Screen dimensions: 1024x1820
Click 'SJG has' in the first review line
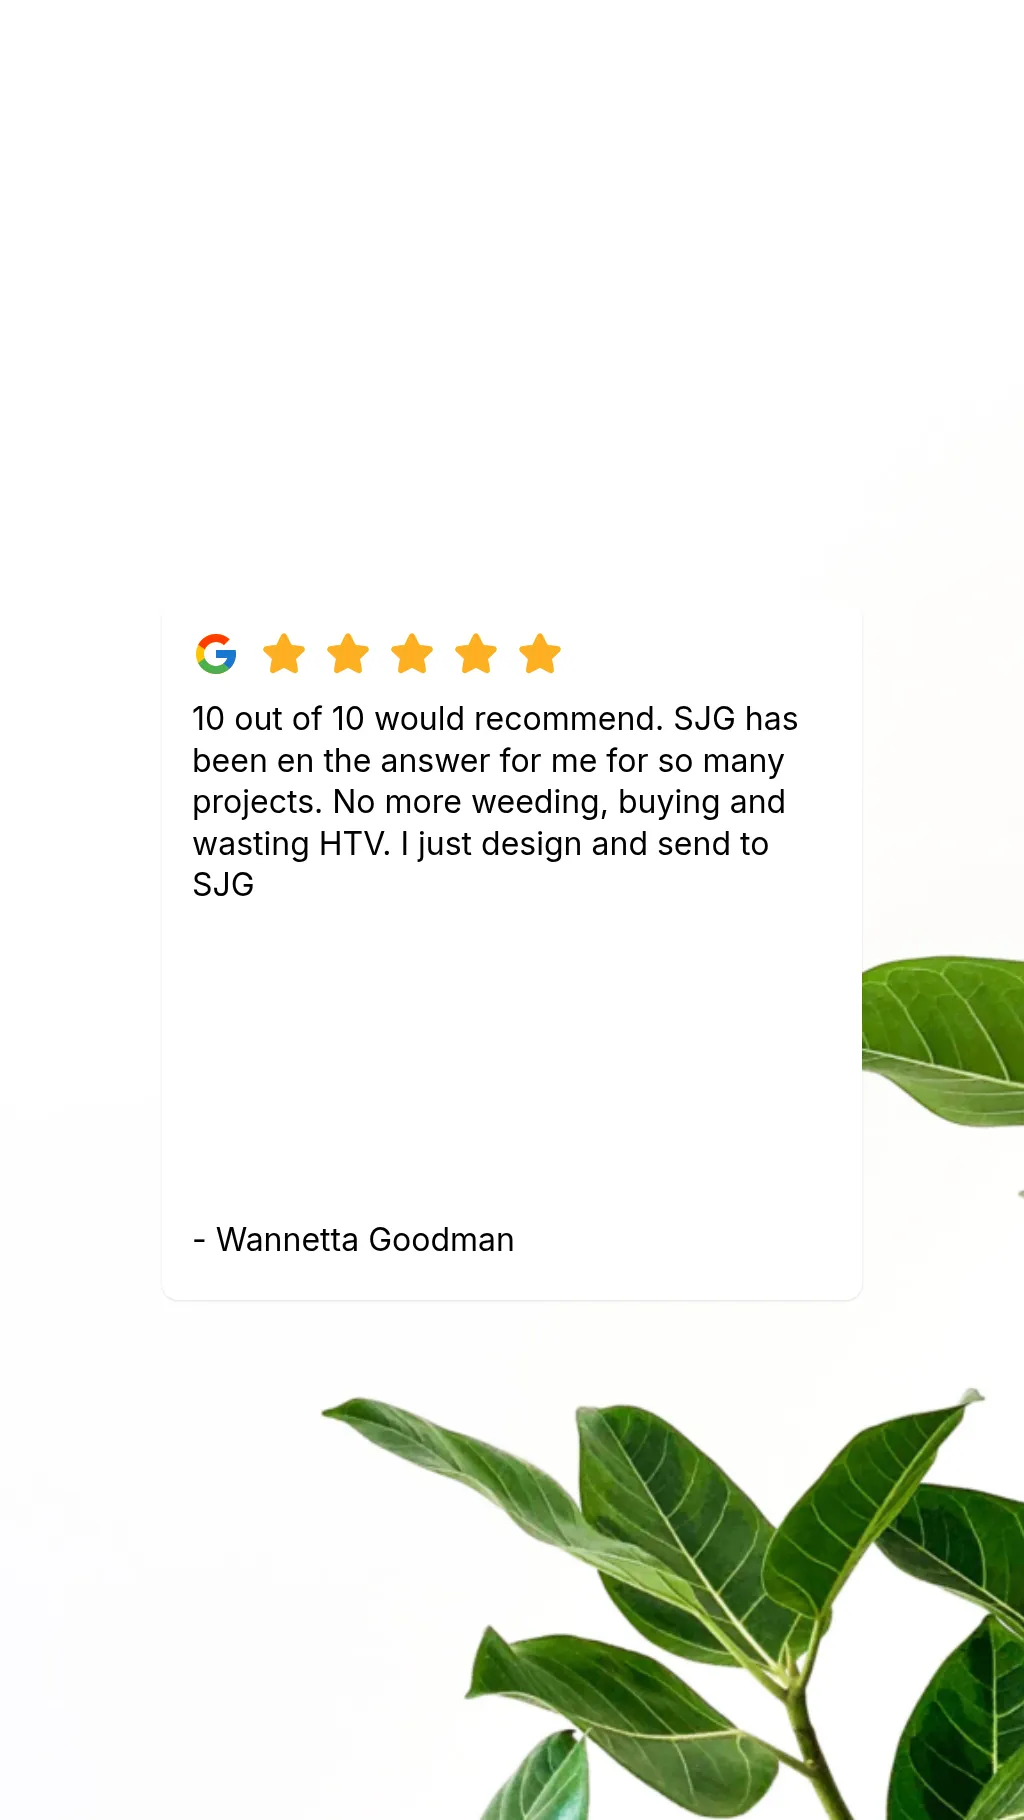click(736, 719)
